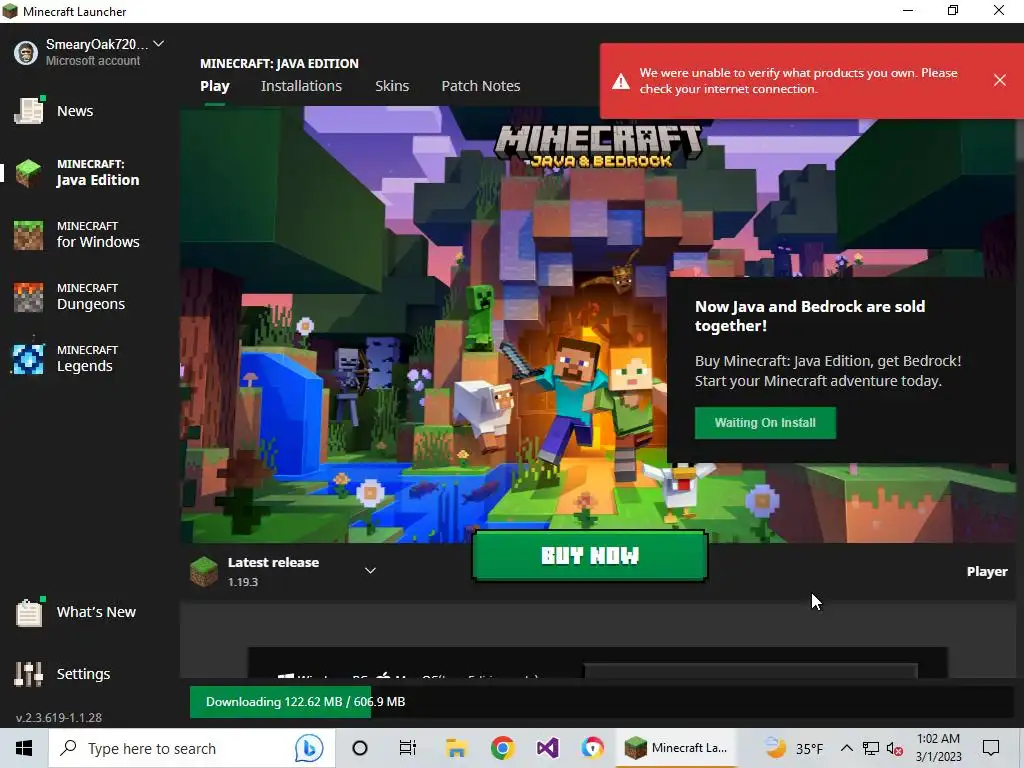Open the Windows Start menu
The width and height of the screenshot is (1024, 768).
tap(24, 748)
